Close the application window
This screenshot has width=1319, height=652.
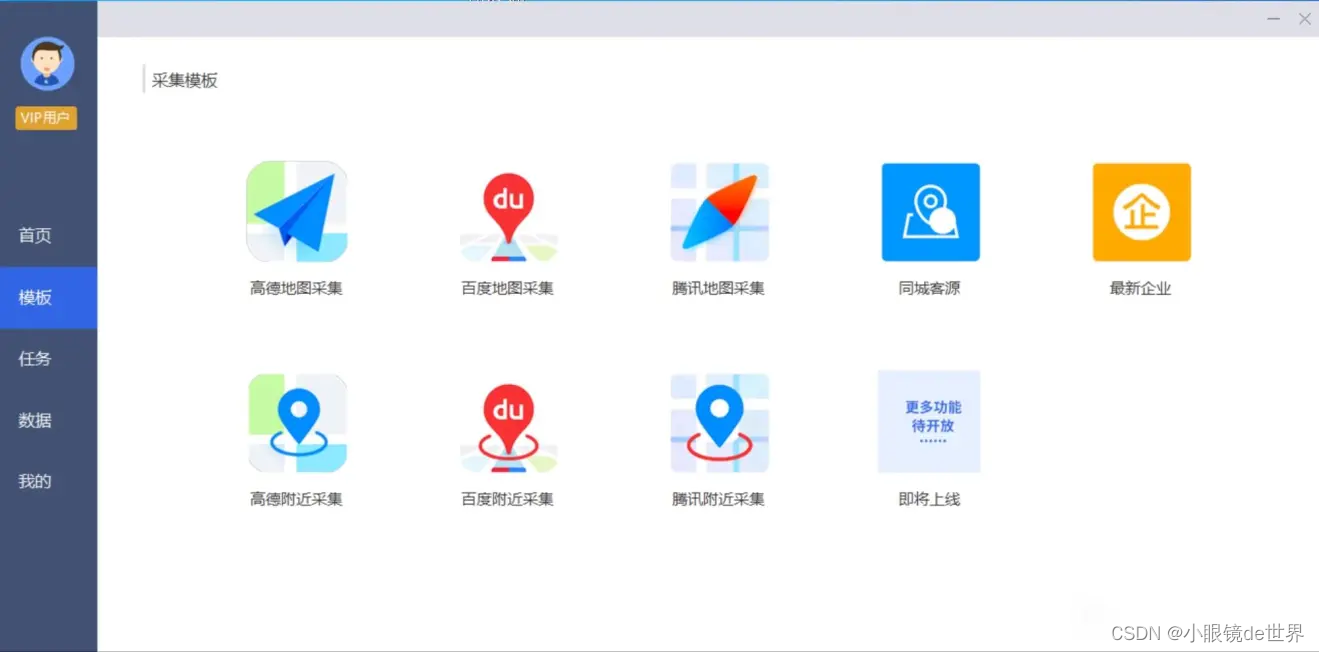pyautogui.click(x=1304, y=19)
